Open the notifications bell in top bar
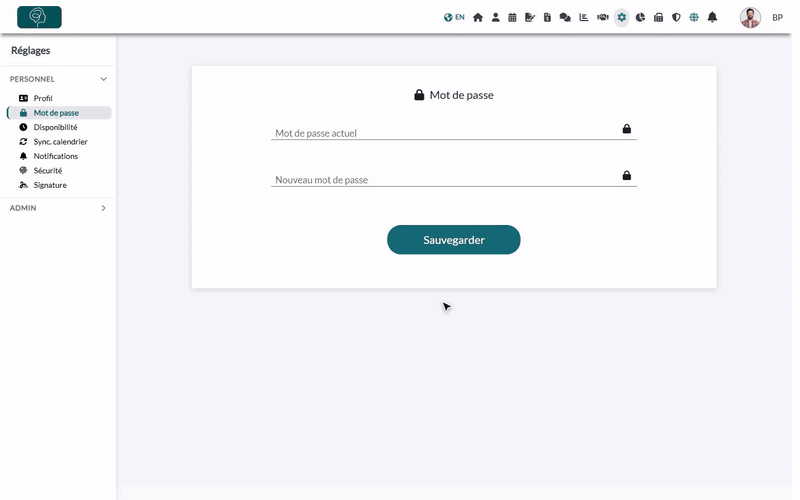Screen dimensions: 800x500 coord(712,17)
